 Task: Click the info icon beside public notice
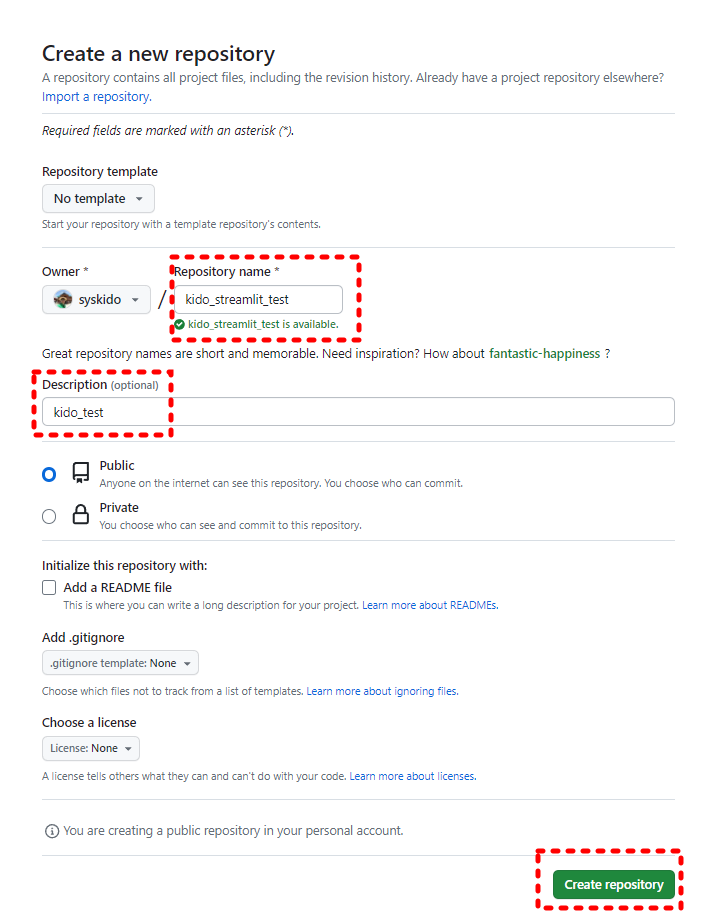coord(52,831)
